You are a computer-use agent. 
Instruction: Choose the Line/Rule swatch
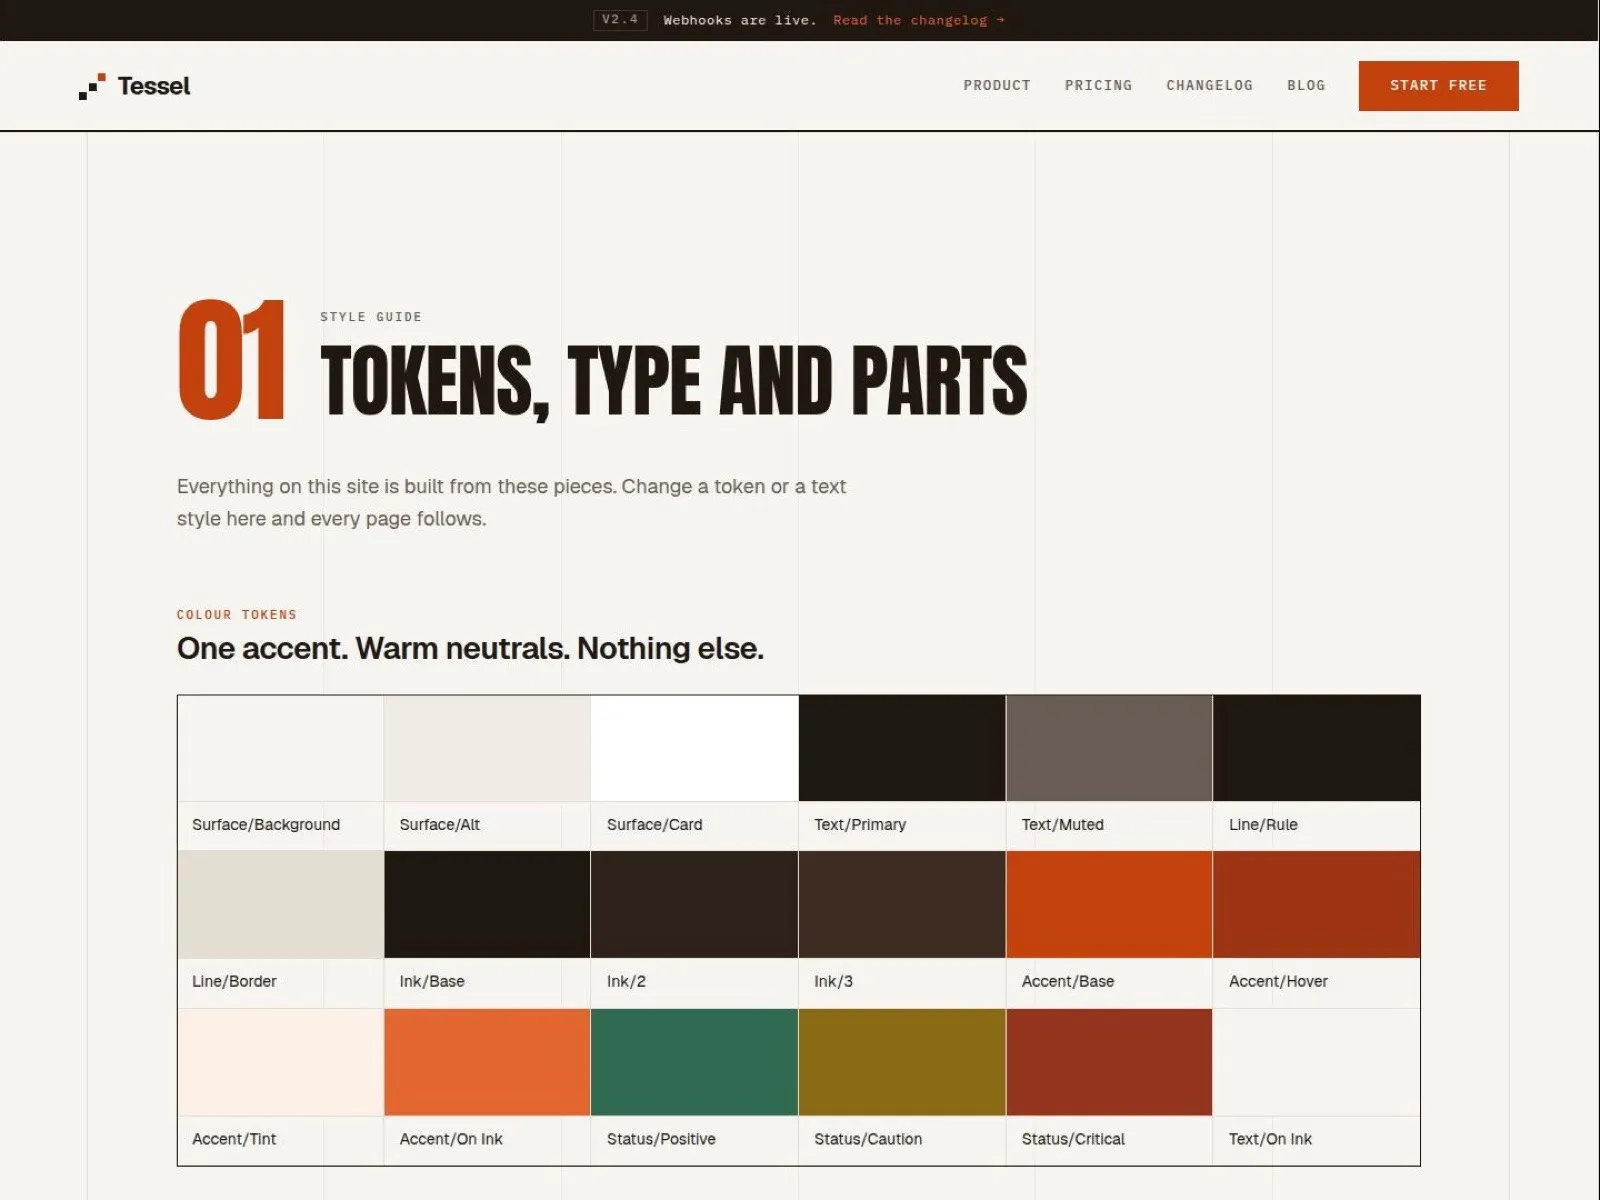tap(1317, 748)
